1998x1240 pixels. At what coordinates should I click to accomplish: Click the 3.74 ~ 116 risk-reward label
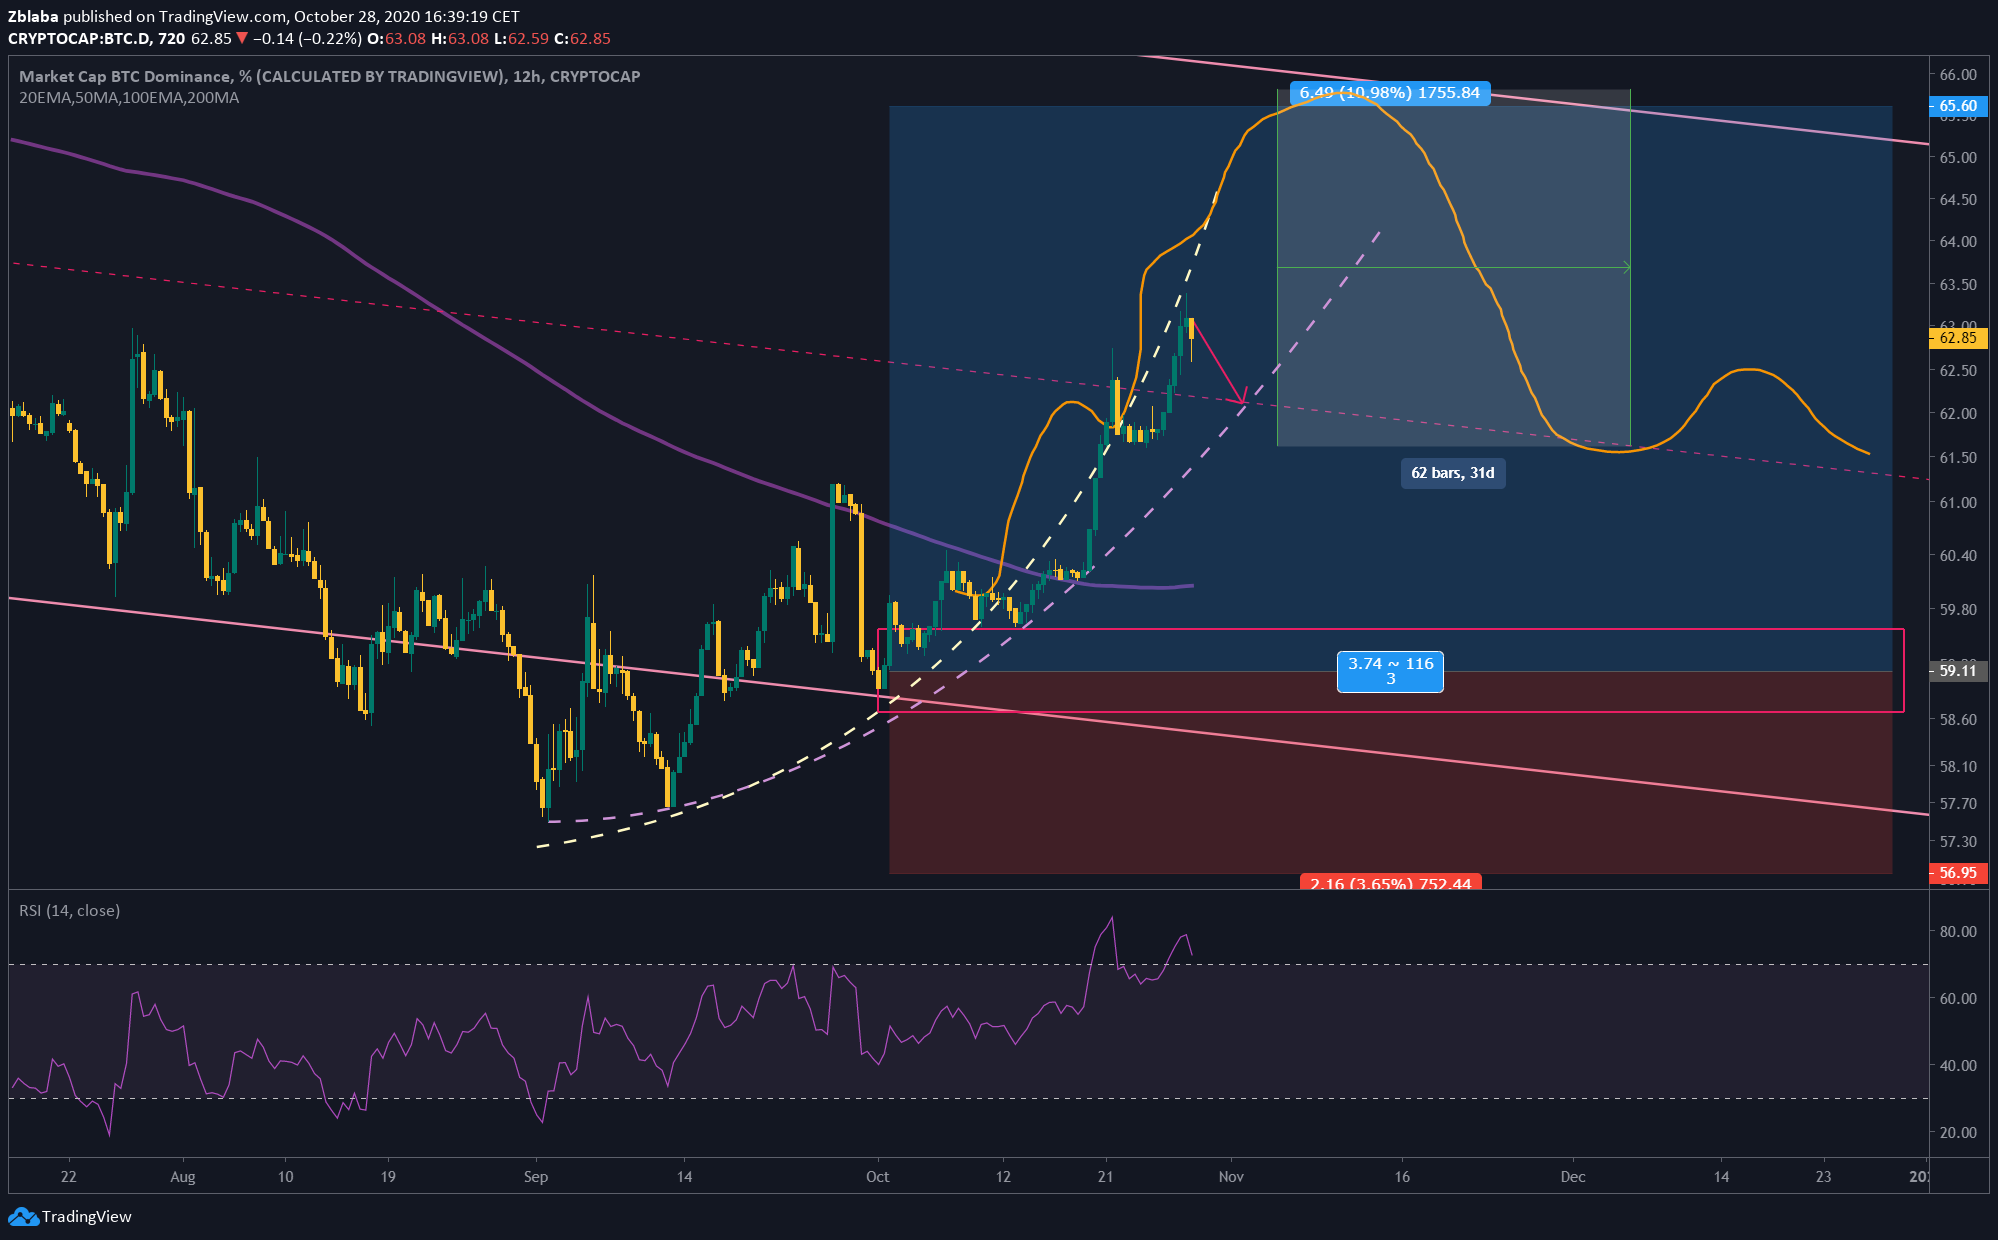(x=1390, y=671)
